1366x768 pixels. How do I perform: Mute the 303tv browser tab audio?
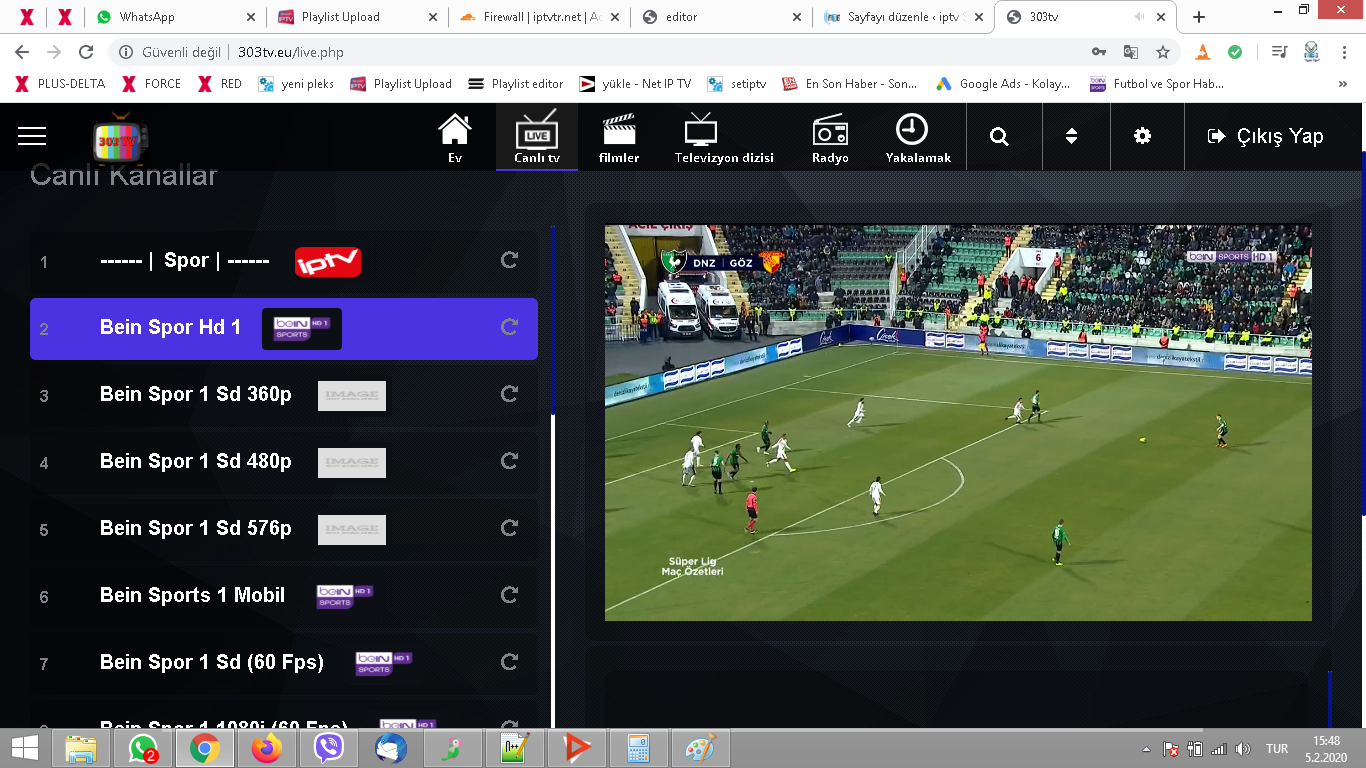coord(1138,17)
